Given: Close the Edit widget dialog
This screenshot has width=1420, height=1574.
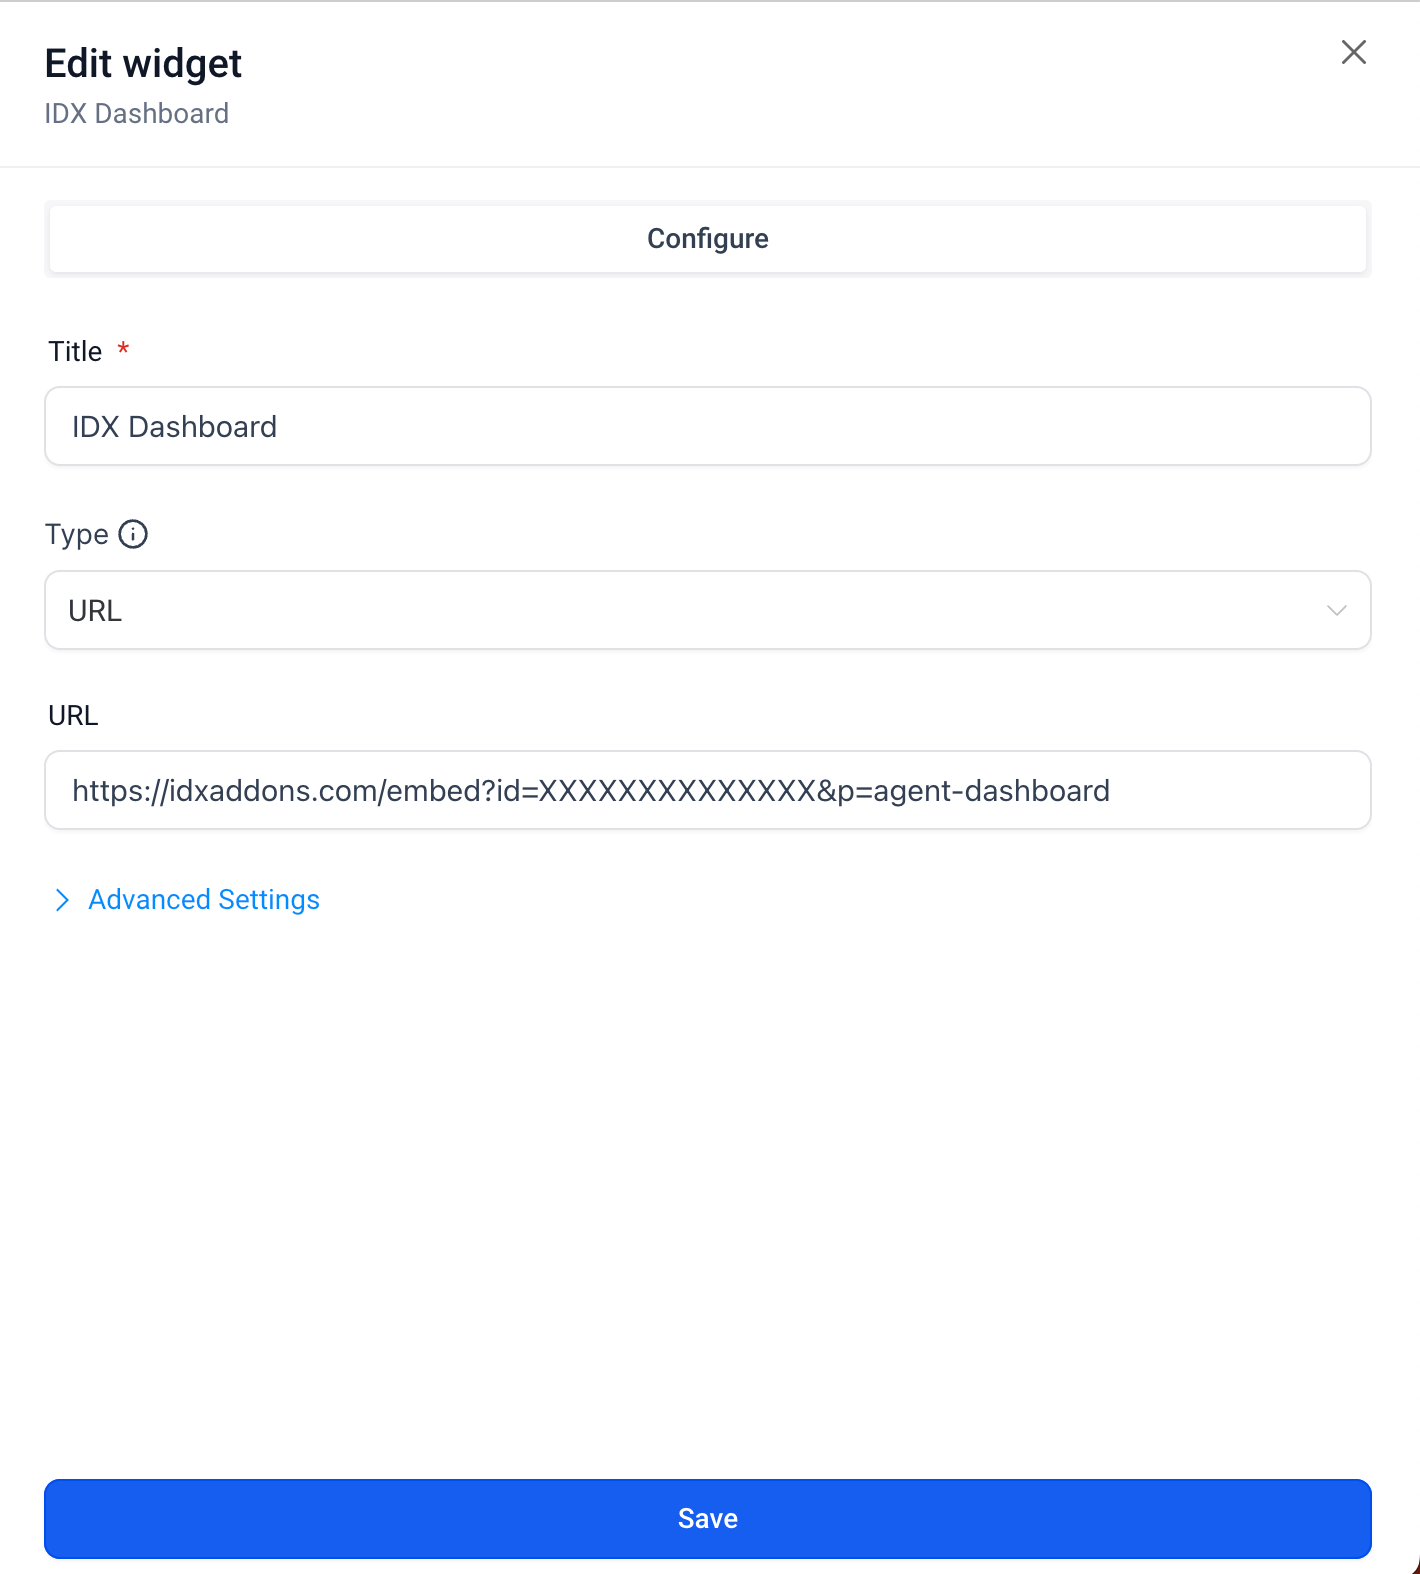Looking at the screenshot, I should pos(1353,52).
